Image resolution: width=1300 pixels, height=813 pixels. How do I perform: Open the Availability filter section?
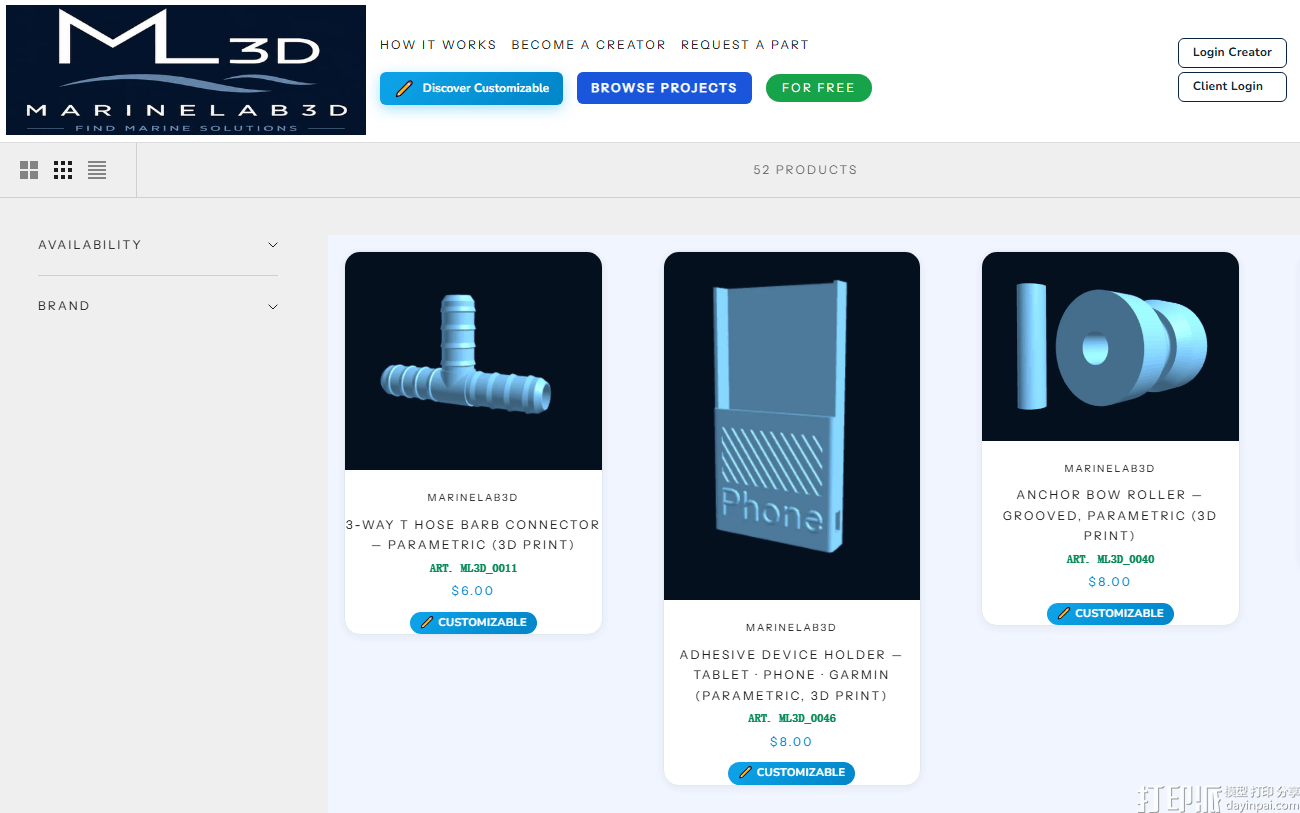coord(158,245)
